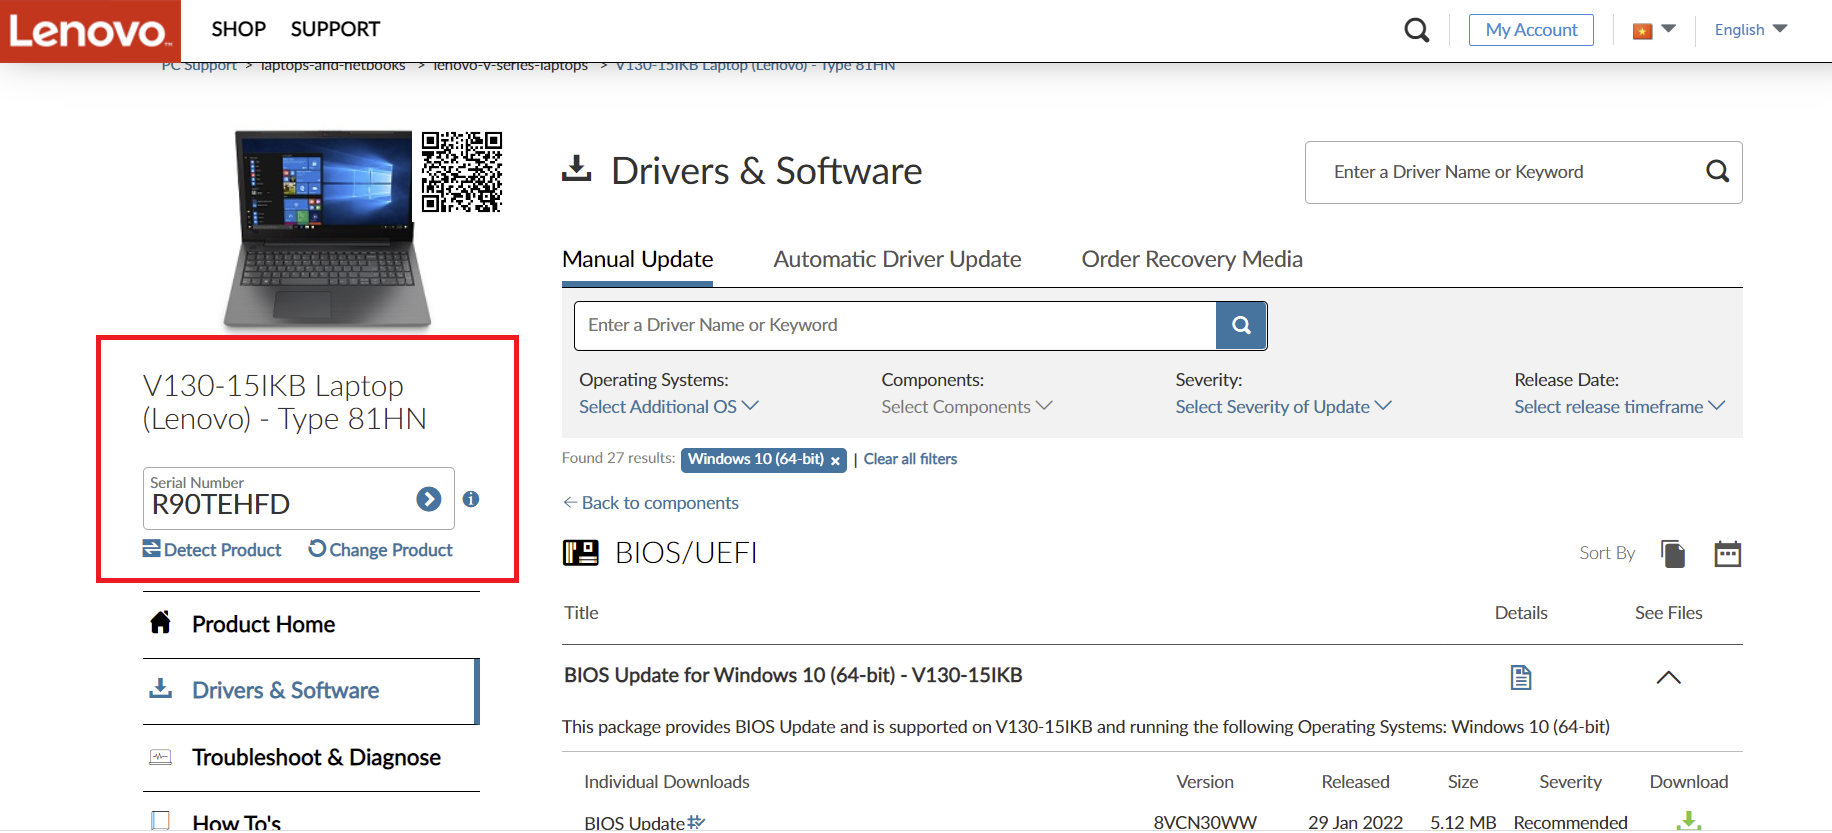Submit serial number with arrow icon
The height and width of the screenshot is (833, 1832).
pyautogui.click(x=429, y=499)
